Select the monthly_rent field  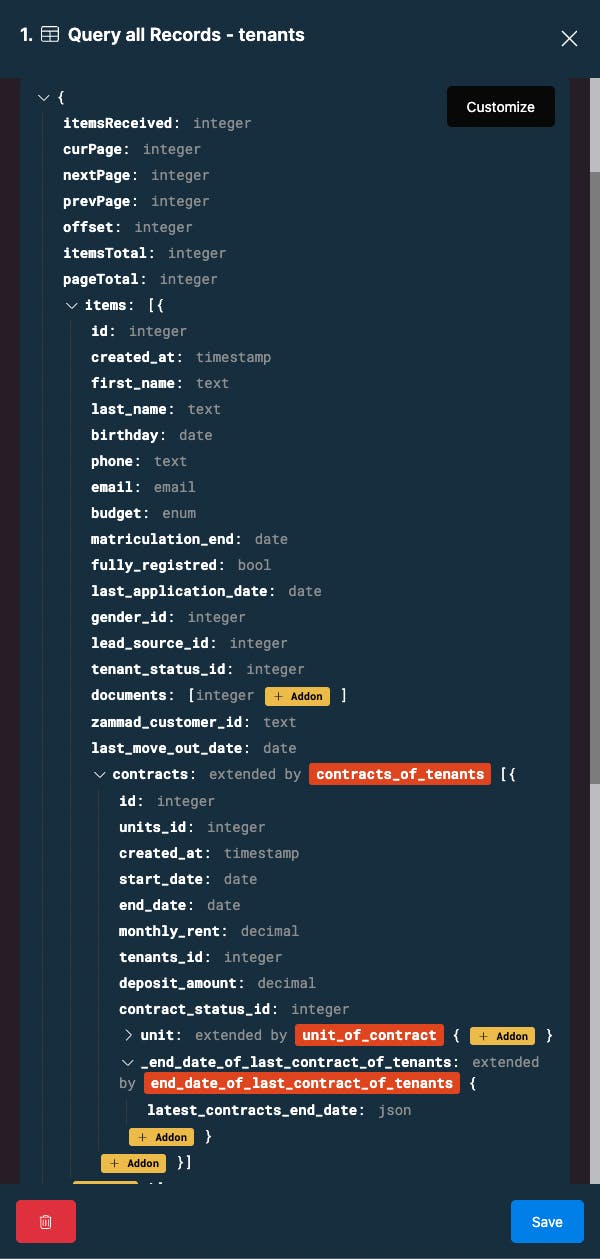tap(209, 931)
